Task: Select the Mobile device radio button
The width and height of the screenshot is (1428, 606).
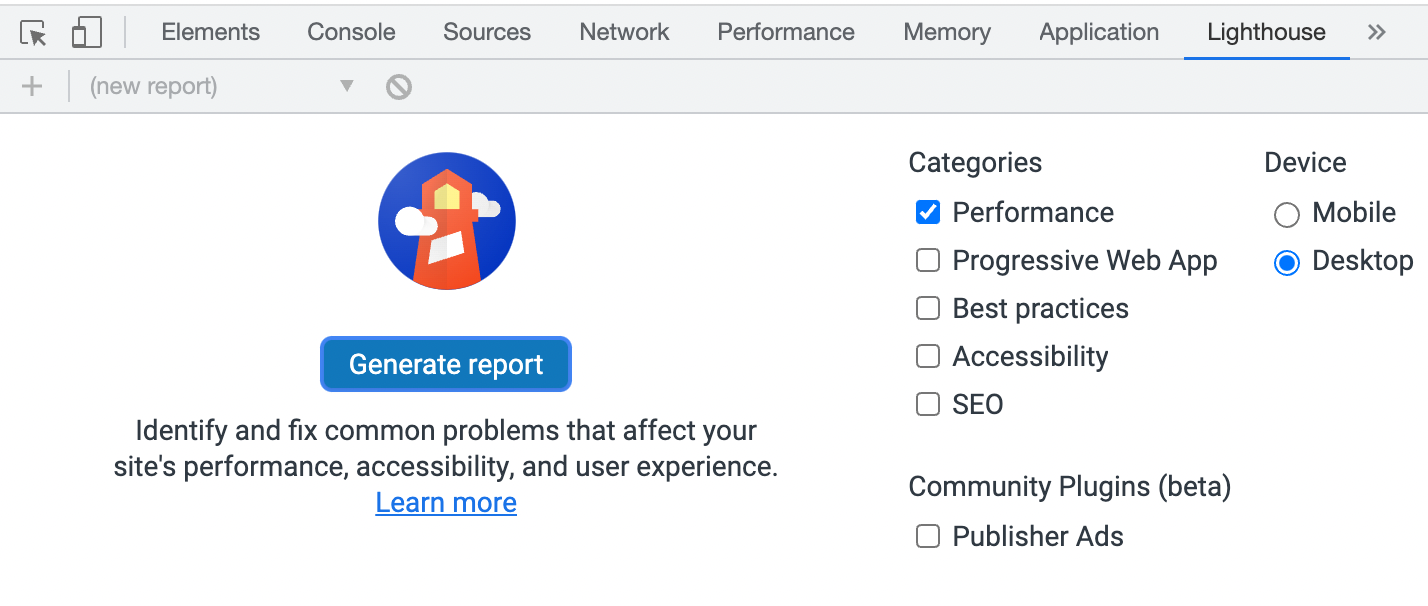Action: 1287,214
